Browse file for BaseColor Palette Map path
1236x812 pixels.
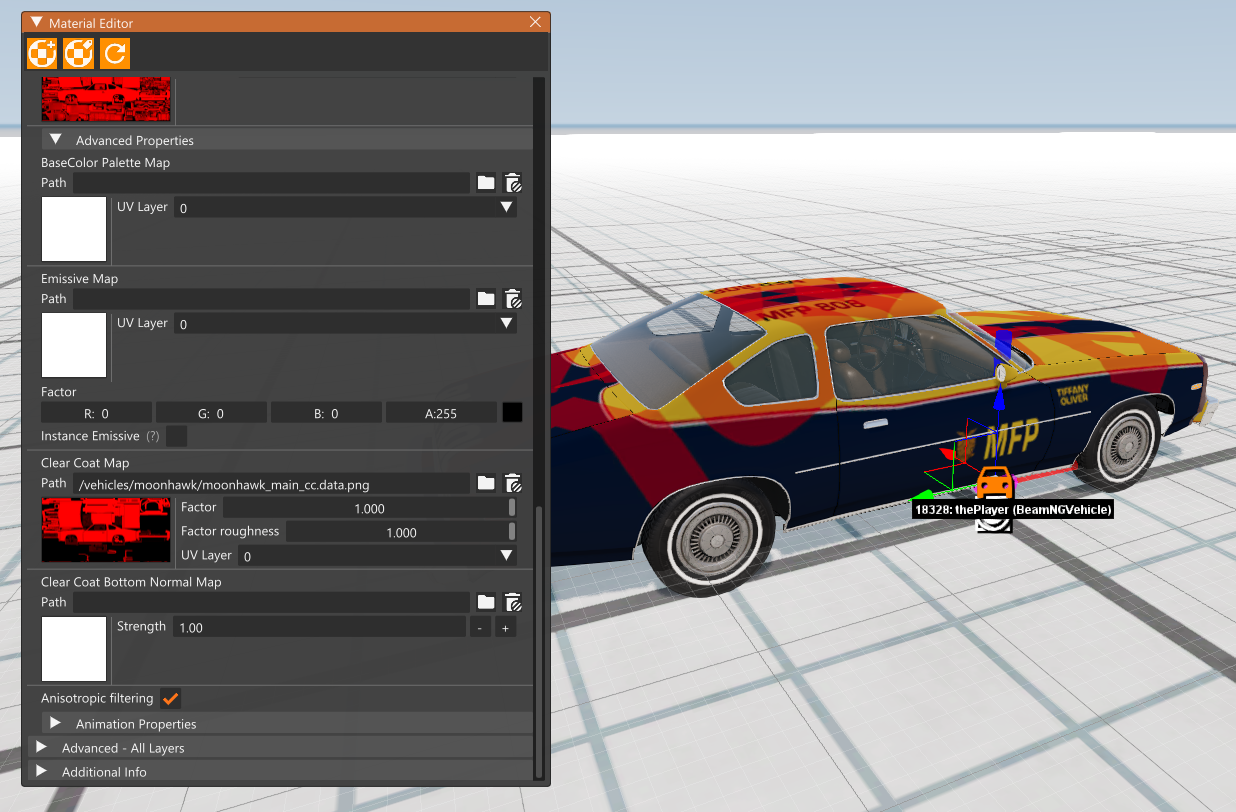(486, 183)
